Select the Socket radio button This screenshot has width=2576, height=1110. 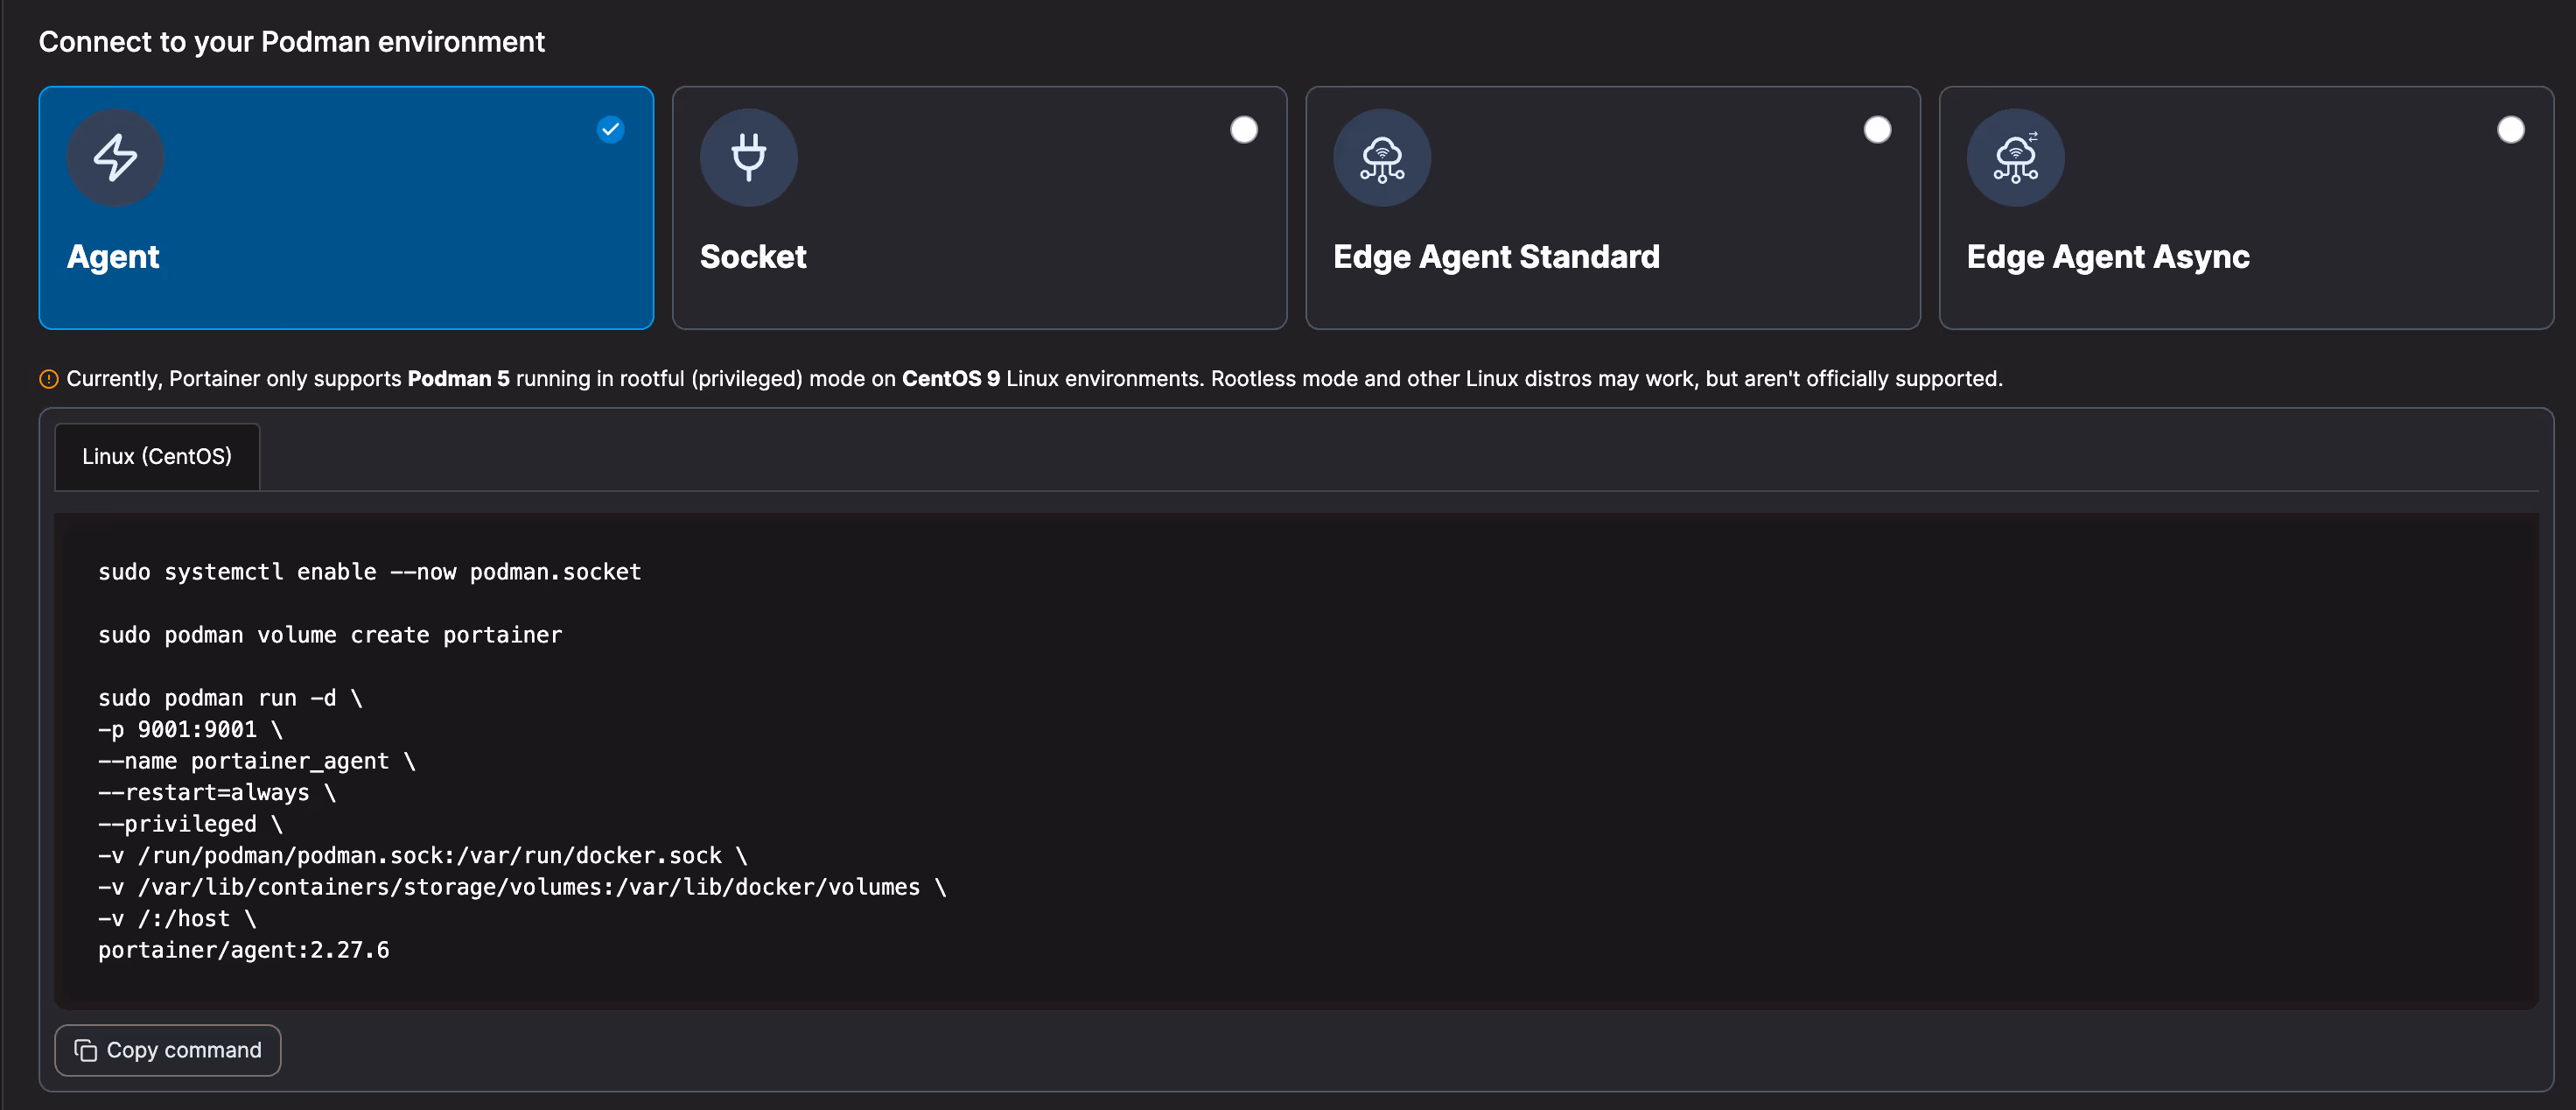coord(1244,130)
